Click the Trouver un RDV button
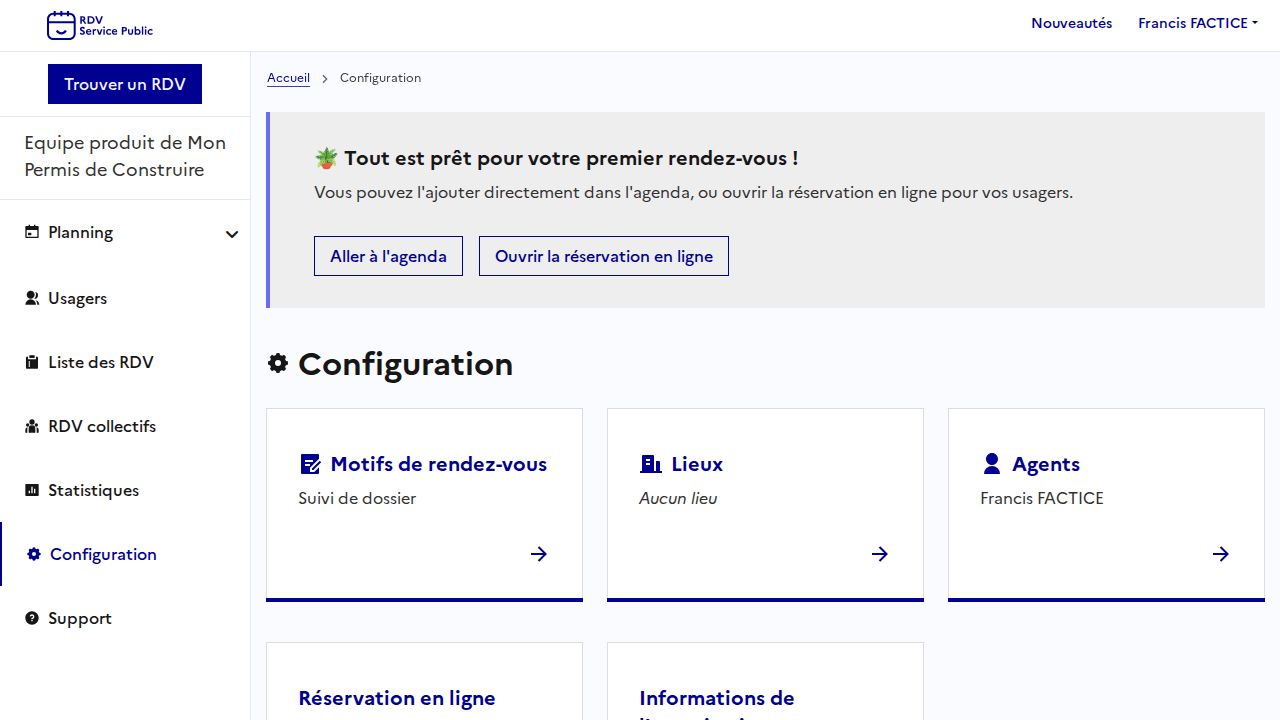1280x720 pixels. click(x=125, y=84)
